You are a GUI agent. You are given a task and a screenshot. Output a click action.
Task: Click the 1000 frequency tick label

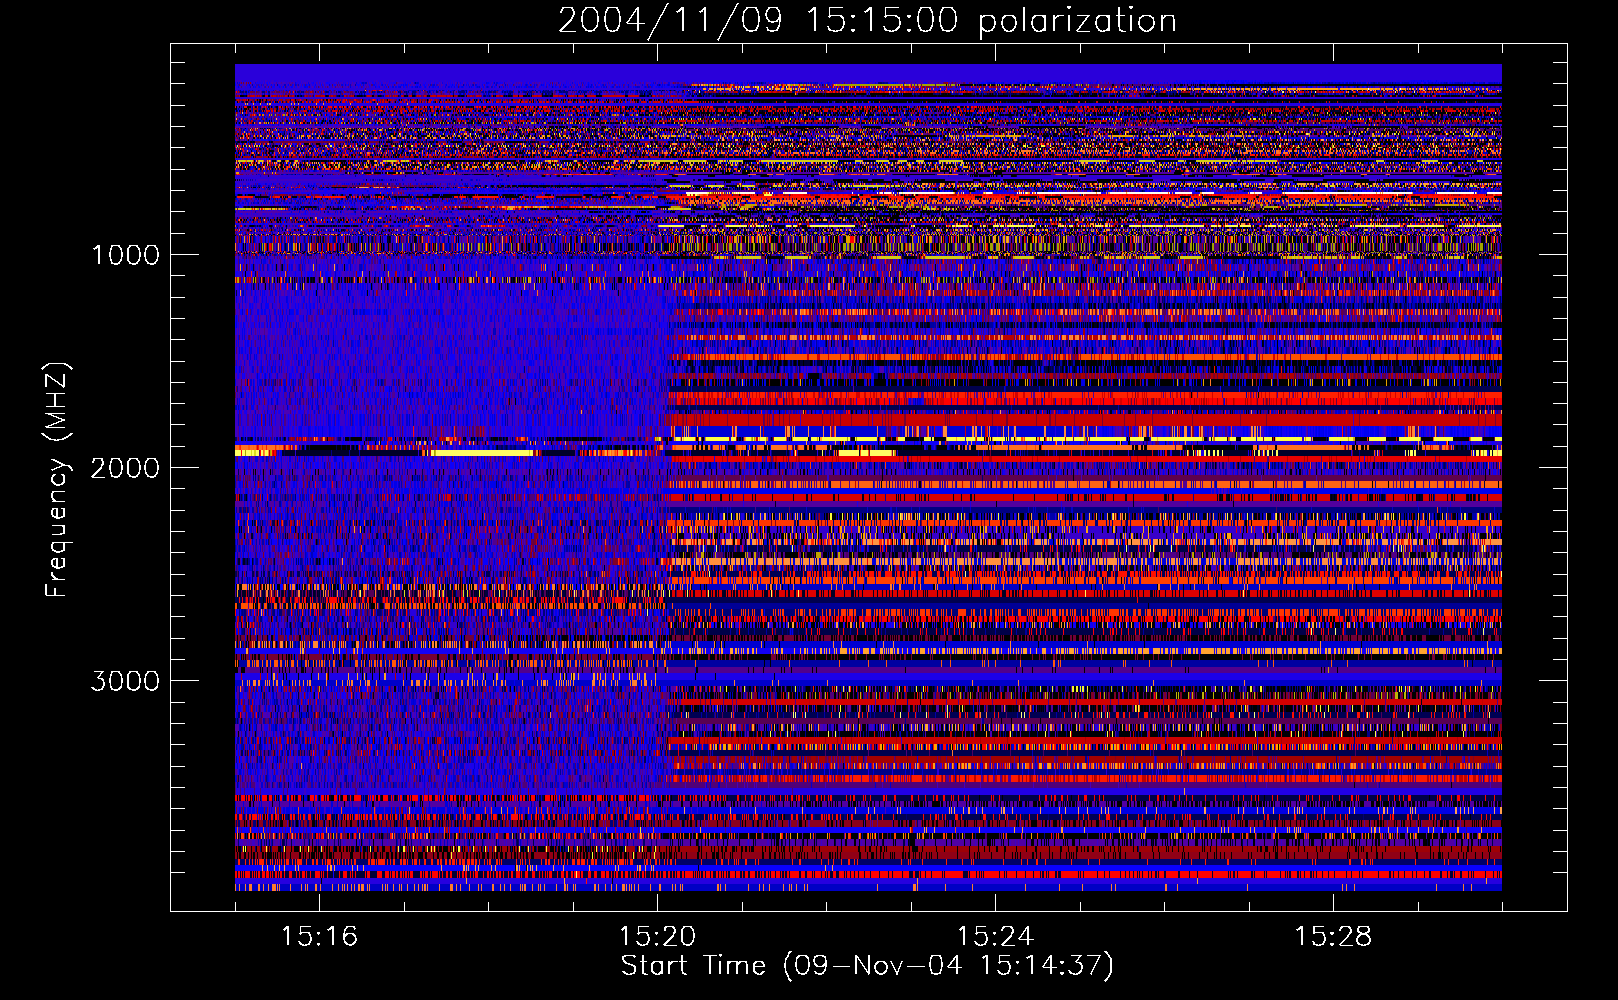pos(126,255)
